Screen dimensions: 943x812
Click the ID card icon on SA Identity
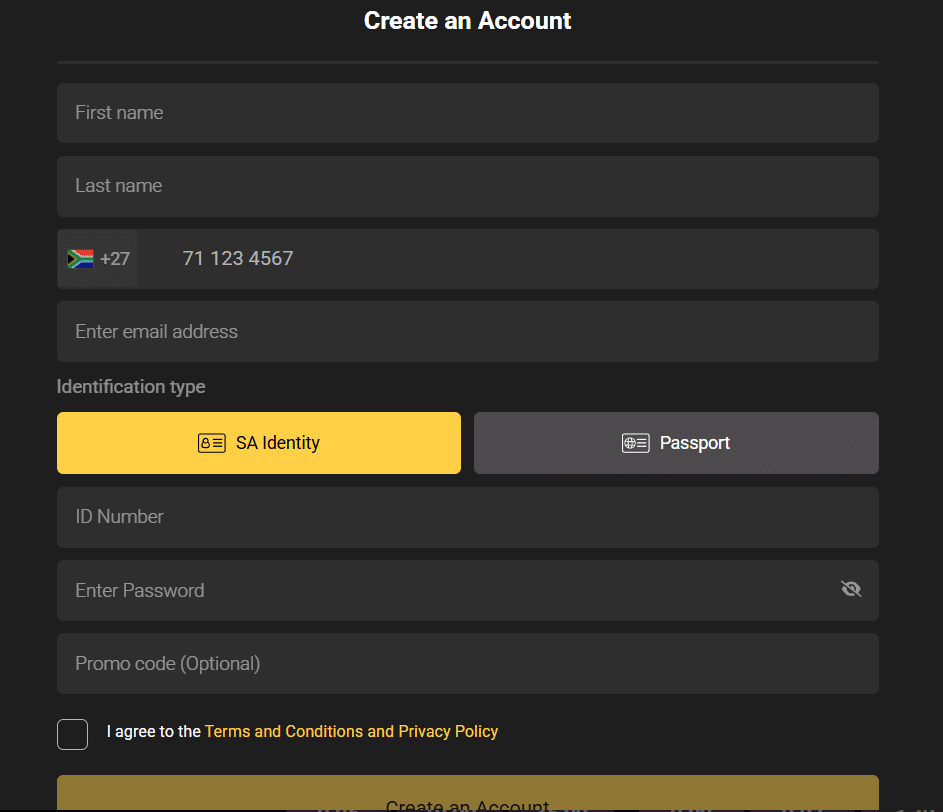coord(211,443)
